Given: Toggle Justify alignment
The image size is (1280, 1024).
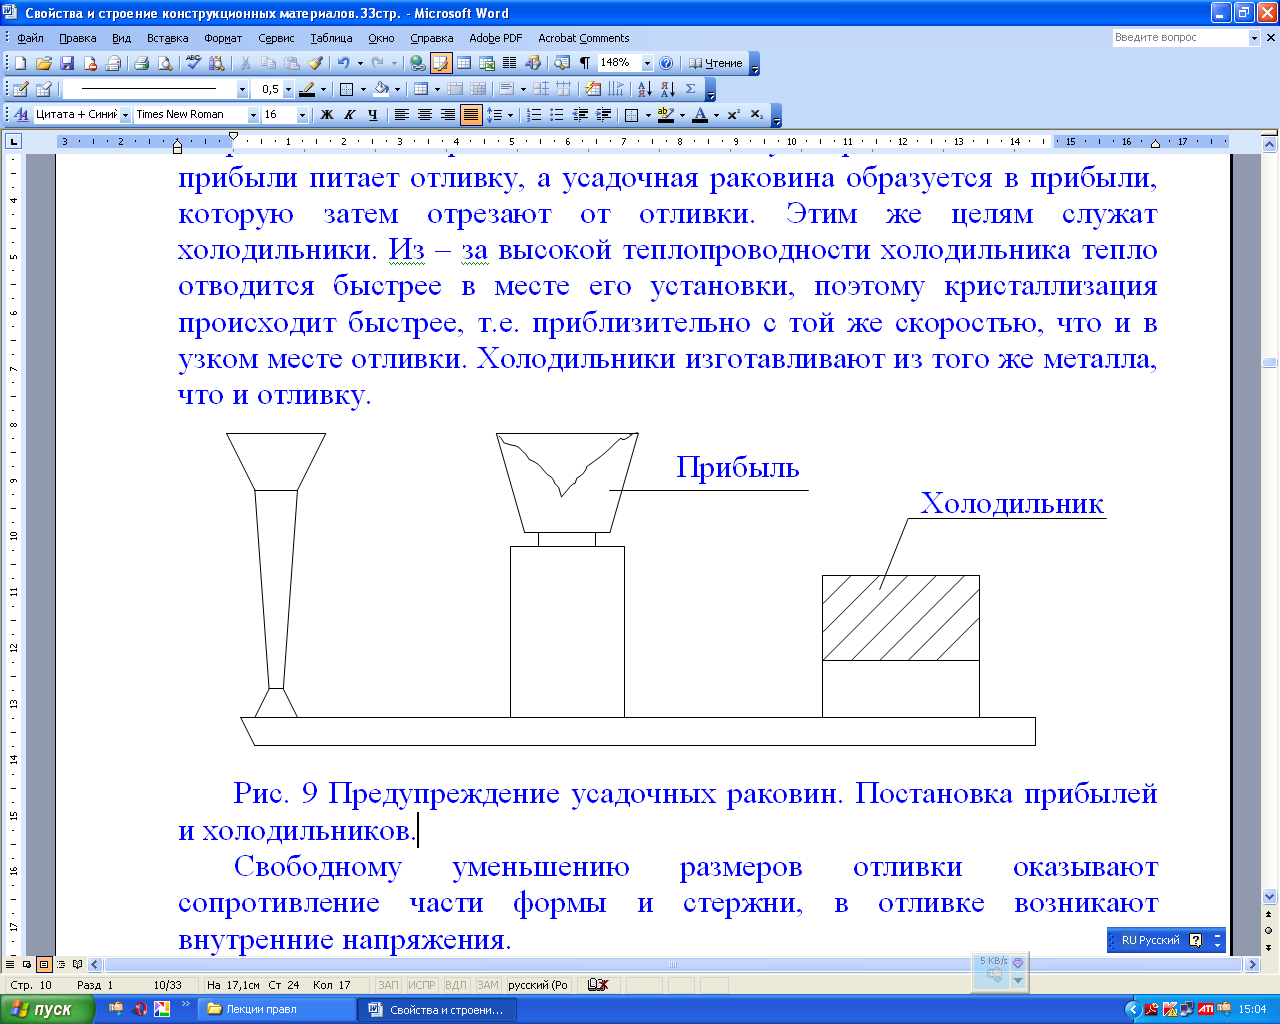Looking at the screenshot, I should point(471,115).
